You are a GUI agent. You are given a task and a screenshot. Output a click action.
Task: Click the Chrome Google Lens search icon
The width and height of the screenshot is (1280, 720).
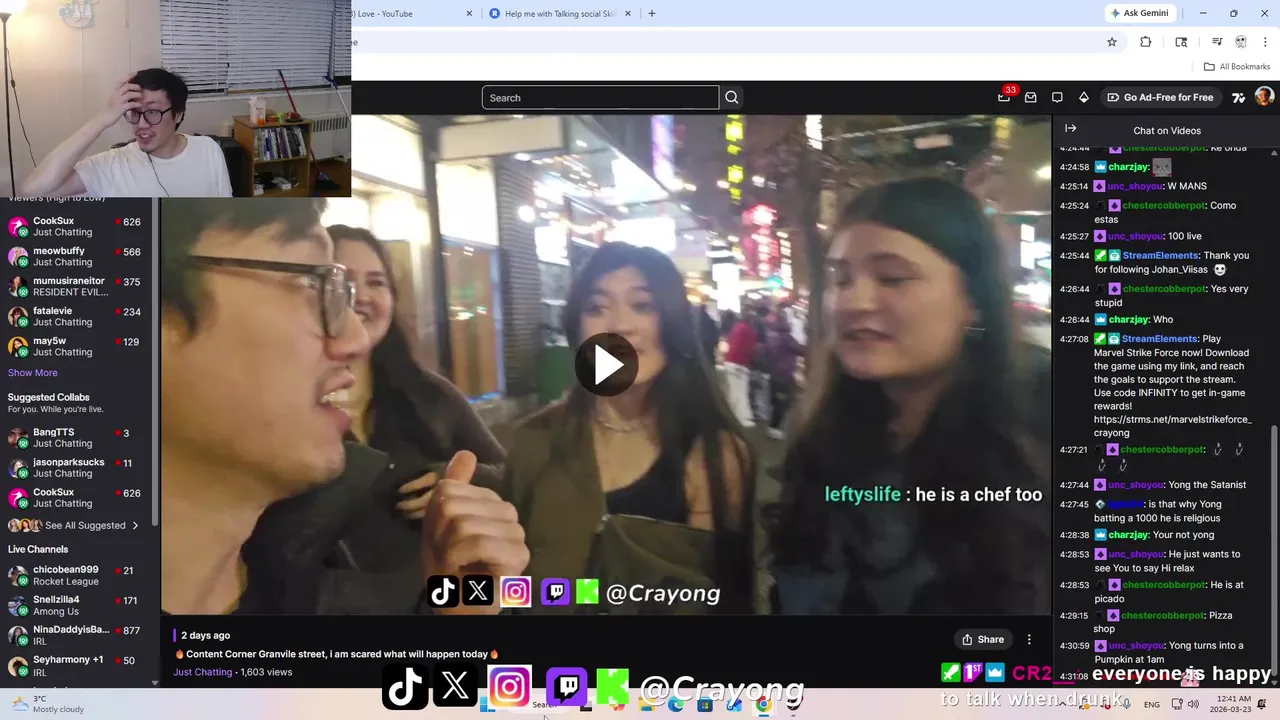[x=1181, y=42]
